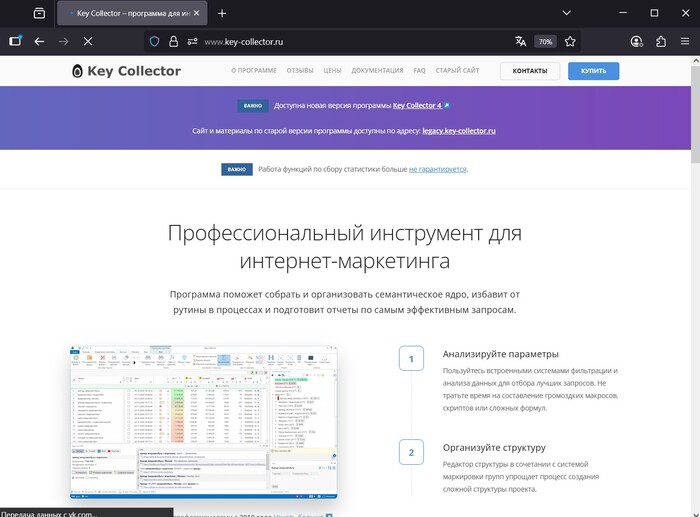The width and height of the screenshot is (700, 517).
Task: Click the site padlock security icon
Action: click(173, 42)
